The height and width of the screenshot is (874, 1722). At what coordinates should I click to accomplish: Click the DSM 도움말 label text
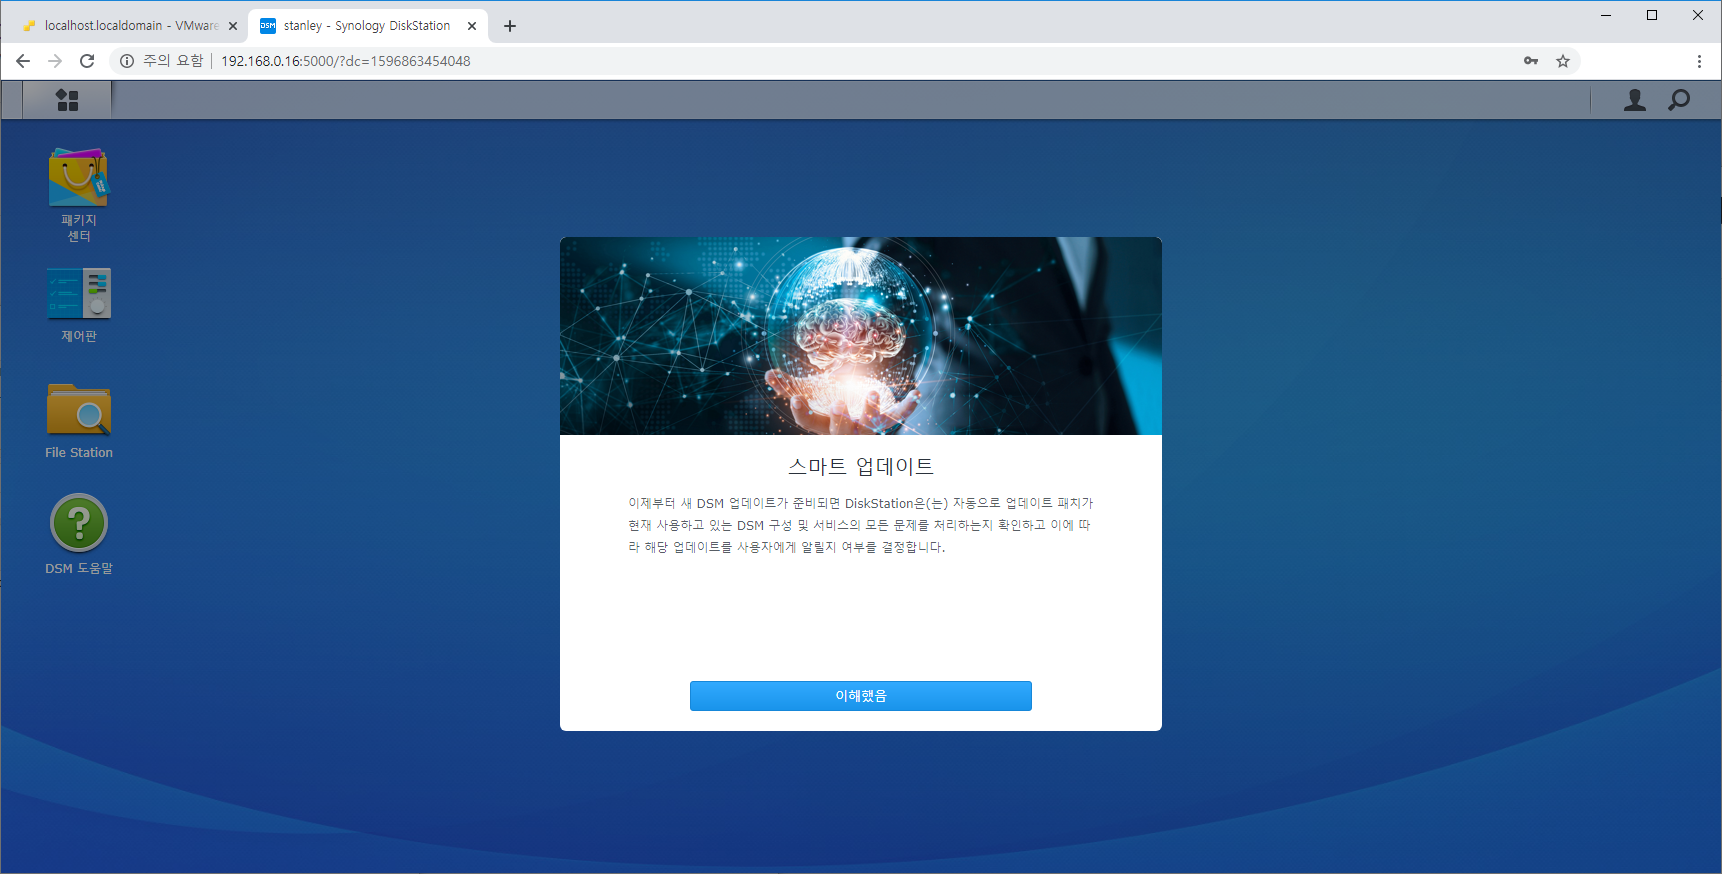coord(79,569)
